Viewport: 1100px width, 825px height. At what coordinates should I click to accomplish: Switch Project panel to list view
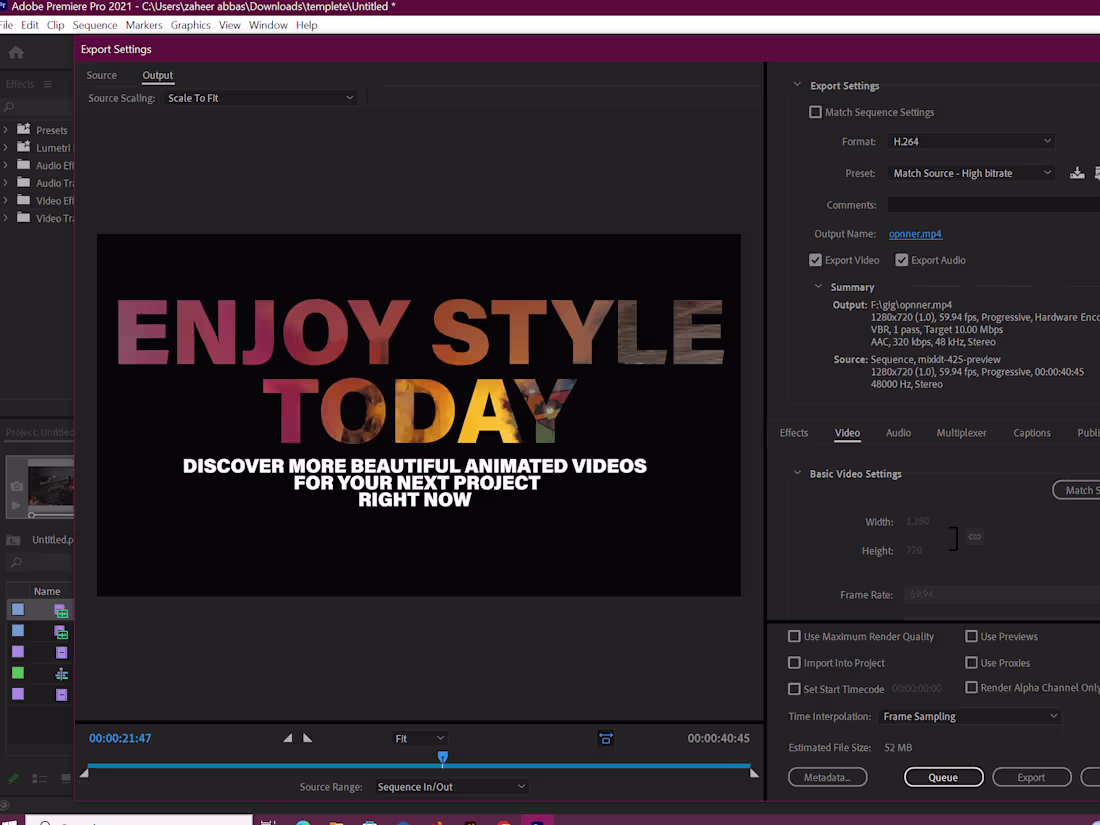click(39, 778)
